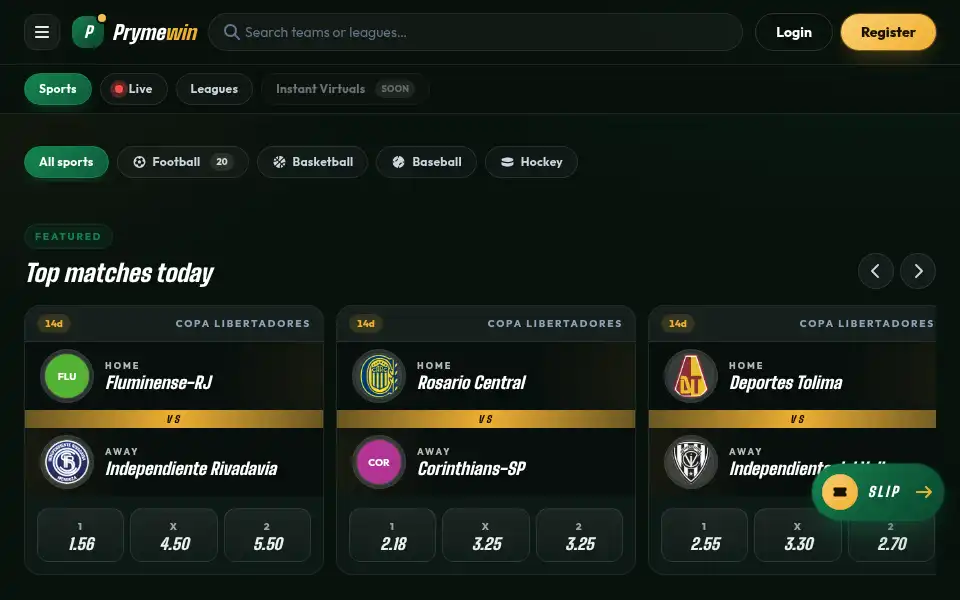Bet home win at 1.56
Image resolution: width=960 pixels, height=600 pixels.
80,534
